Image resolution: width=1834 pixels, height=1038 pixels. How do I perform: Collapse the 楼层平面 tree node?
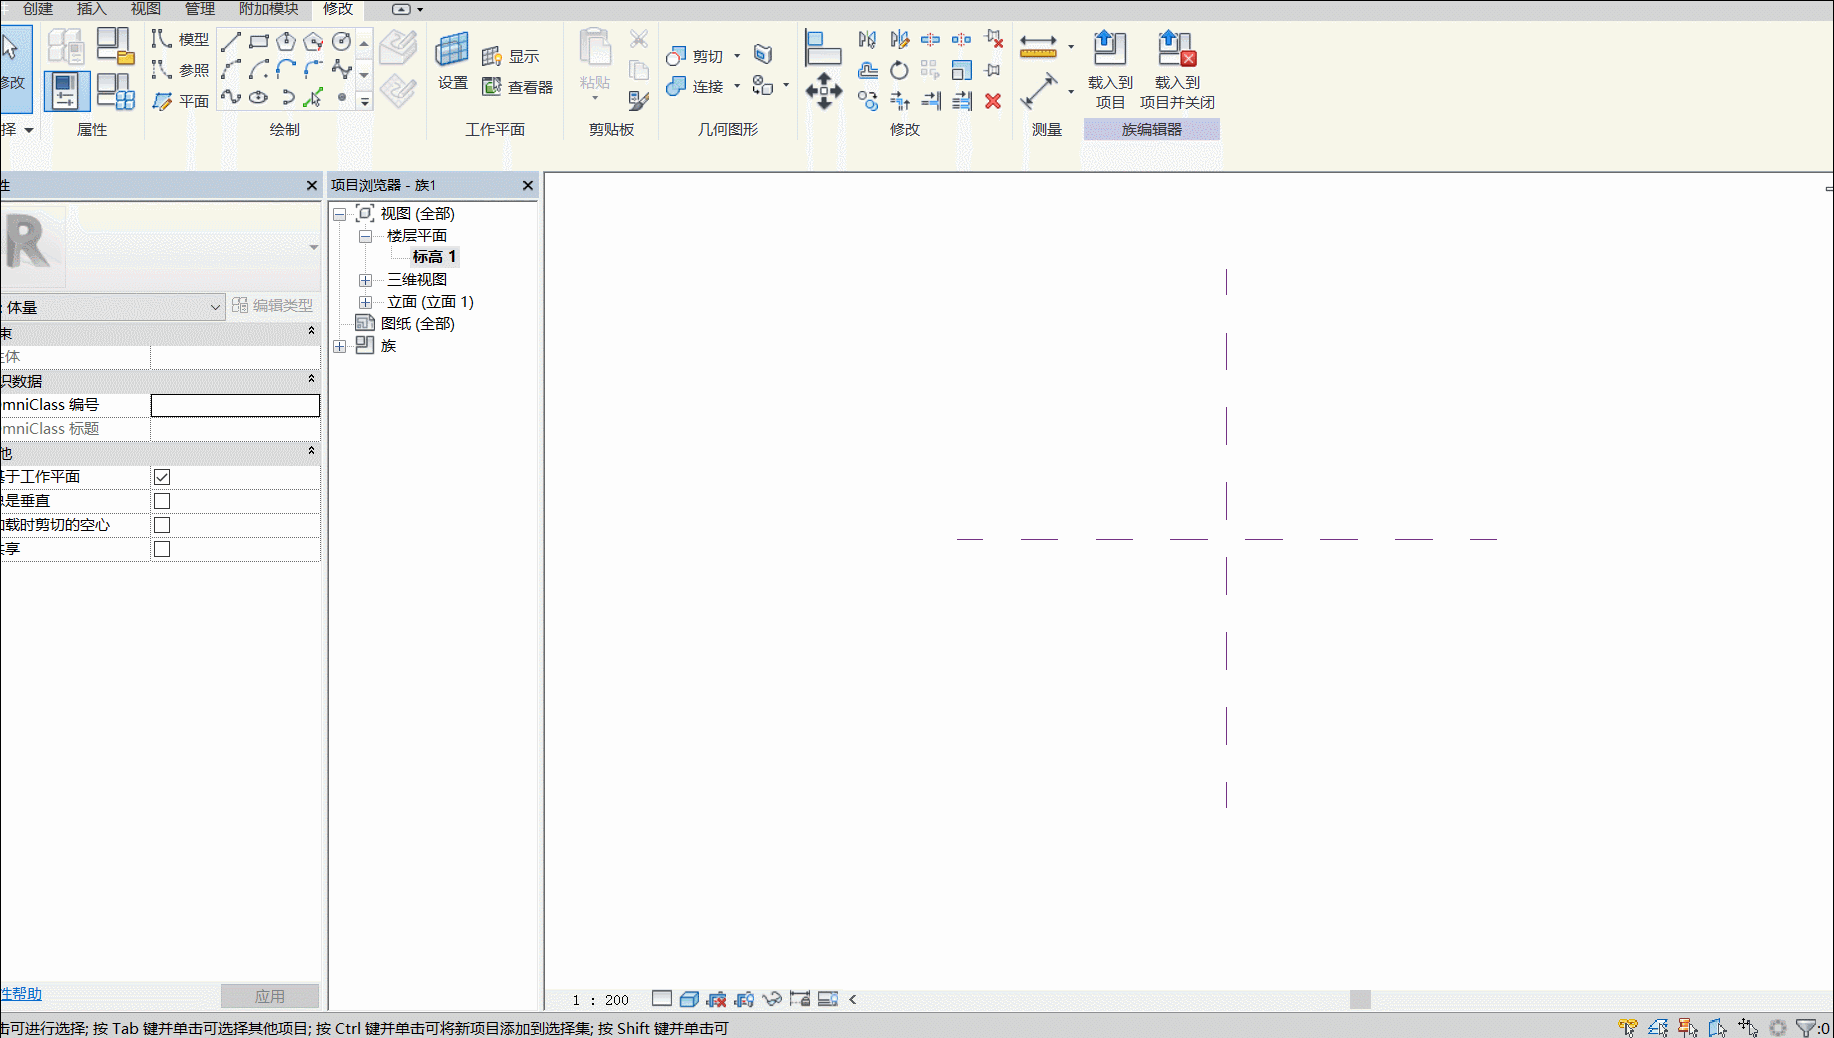pos(366,236)
